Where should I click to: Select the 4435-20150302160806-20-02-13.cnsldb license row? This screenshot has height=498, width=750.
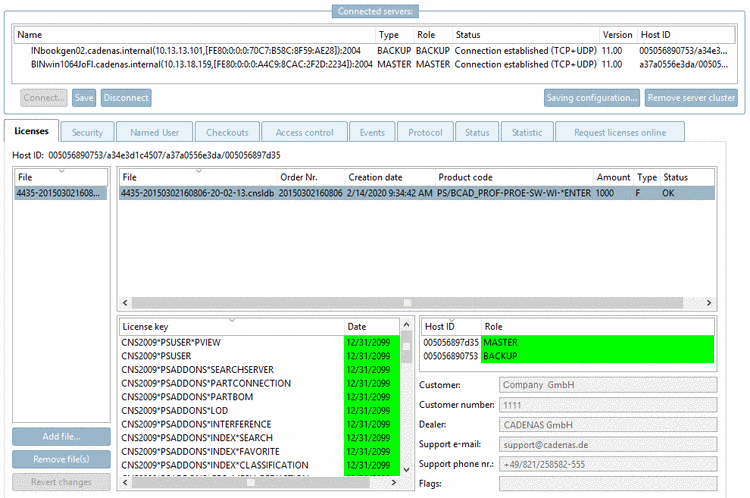pyautogui.click(x=417, y=193)
